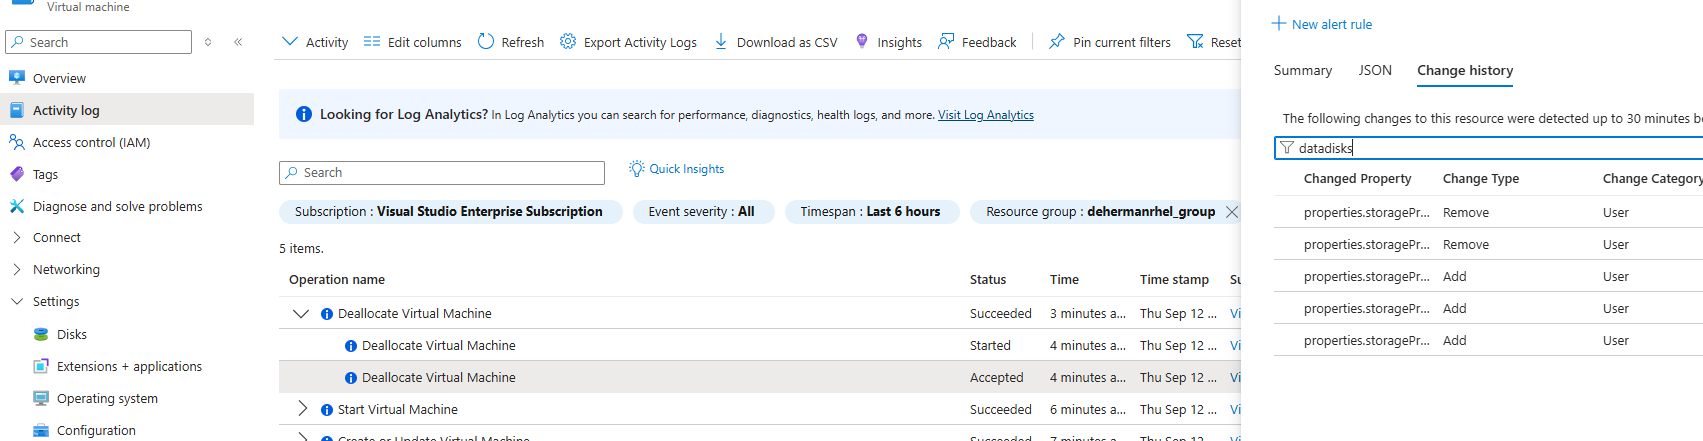1703x441 pixels.
Task: Click the Change Type column header
Action: tap(1481, 179)
